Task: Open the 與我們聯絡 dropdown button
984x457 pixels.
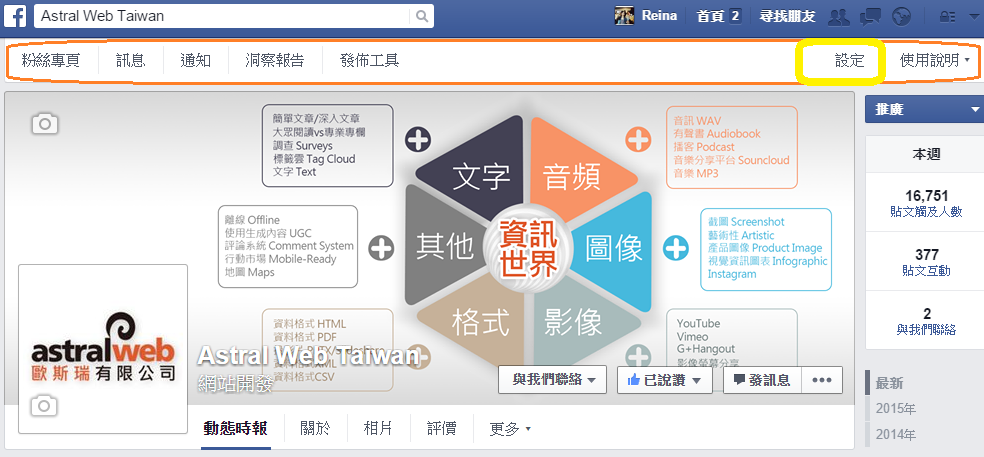Action: (x=552, y=380)
